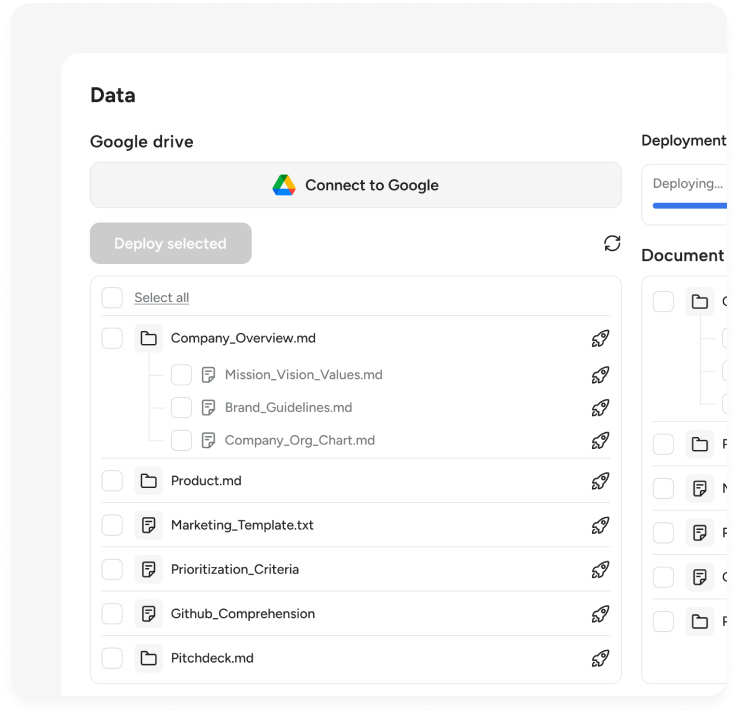Select the Github_Comprehension checkbox

[113, 613]
